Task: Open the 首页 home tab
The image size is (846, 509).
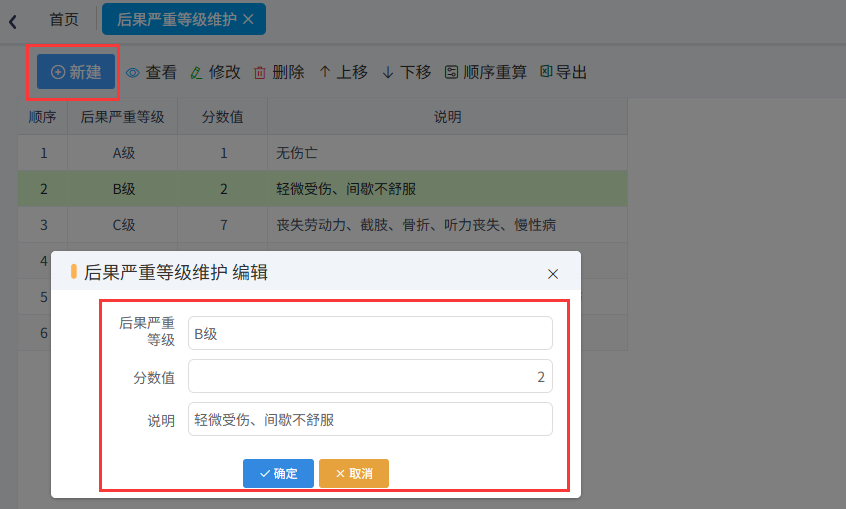Action: [64, 19]
